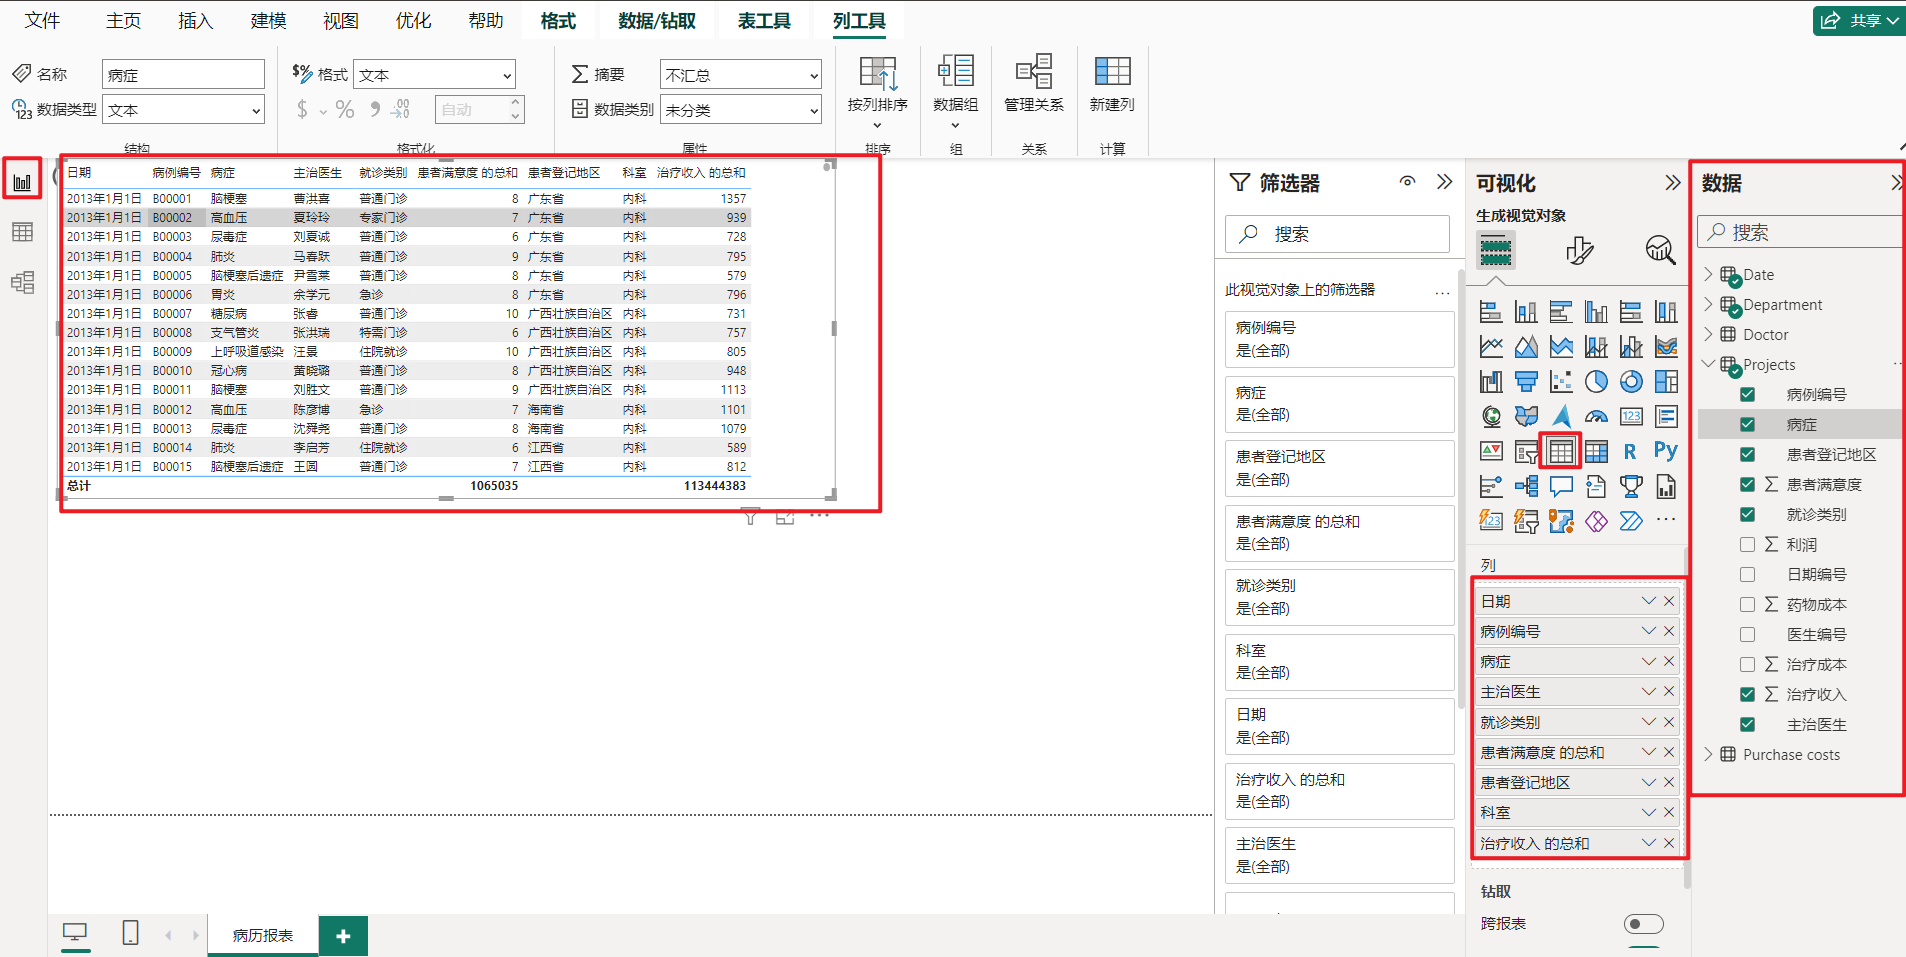
Task: Click the 共享 share button
Action: pyautogui.click(x=1859, y=20)
